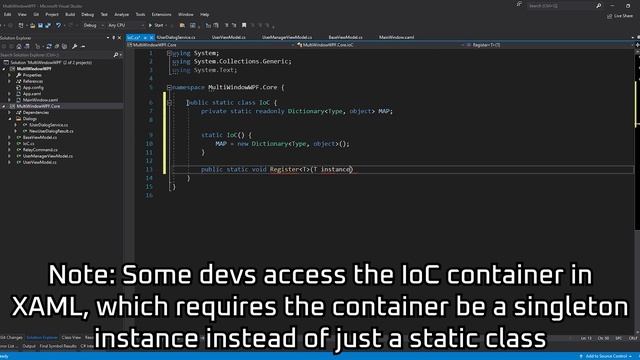Select App.xaml in Solution Explorer
The width and height of the screenshot is (640, 360).
[28, 94]
